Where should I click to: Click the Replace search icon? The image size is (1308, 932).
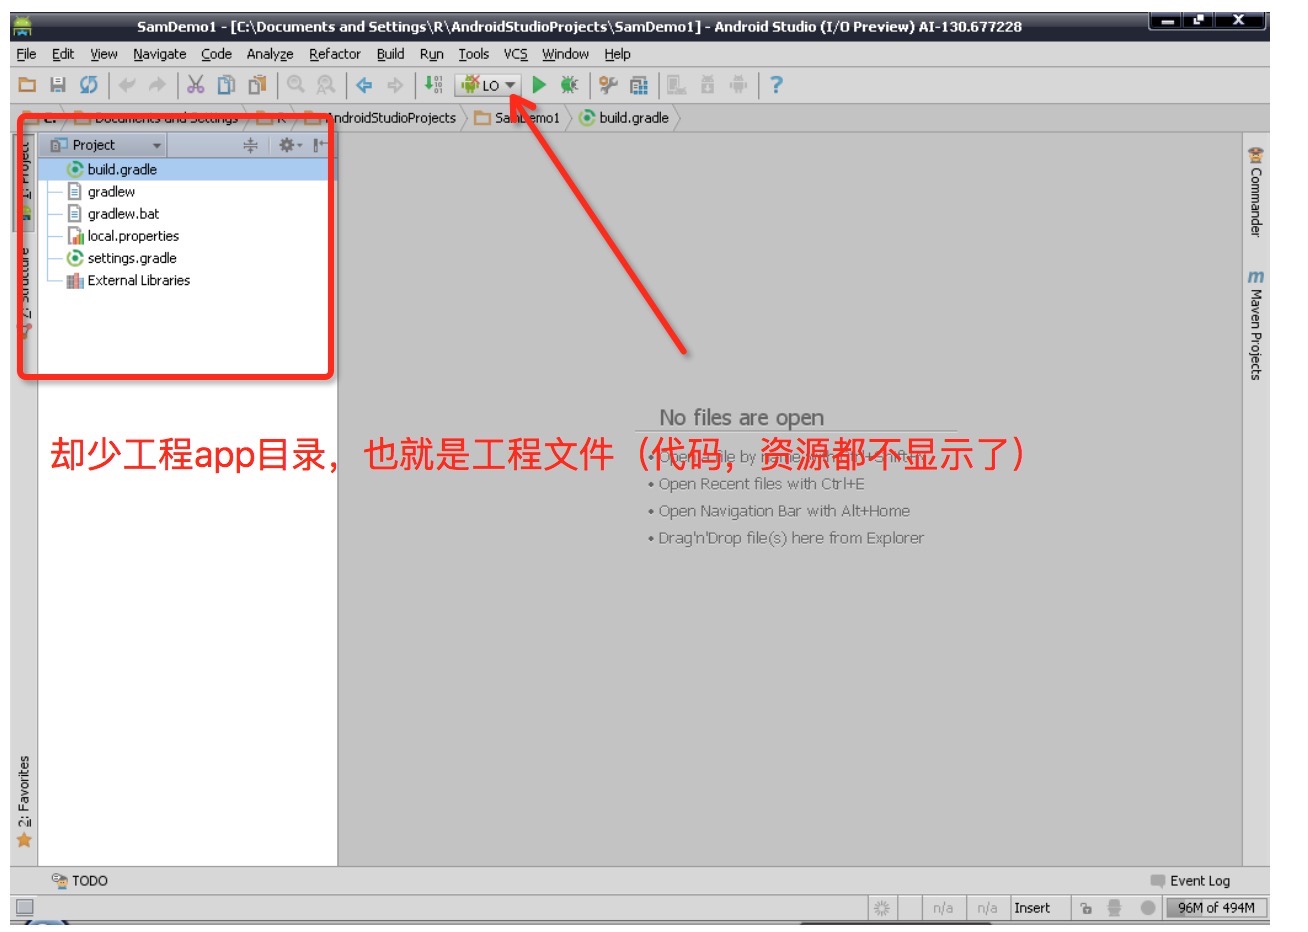(326, 85)
